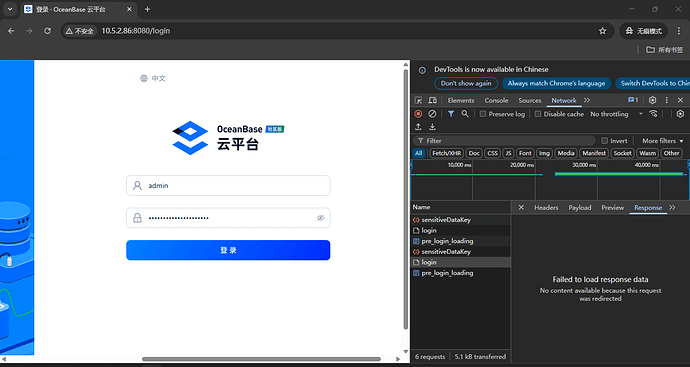The width and height of the screenshot is (690, 367).
Task: Switch to Console tab
Action: pyautogui.click(x=496, y=100)
